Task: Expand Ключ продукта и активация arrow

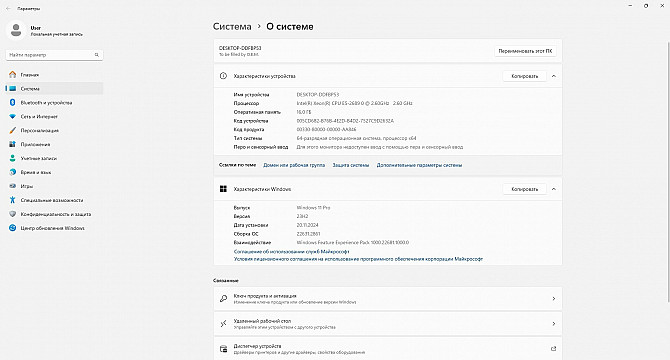Action: coord(554,299)
